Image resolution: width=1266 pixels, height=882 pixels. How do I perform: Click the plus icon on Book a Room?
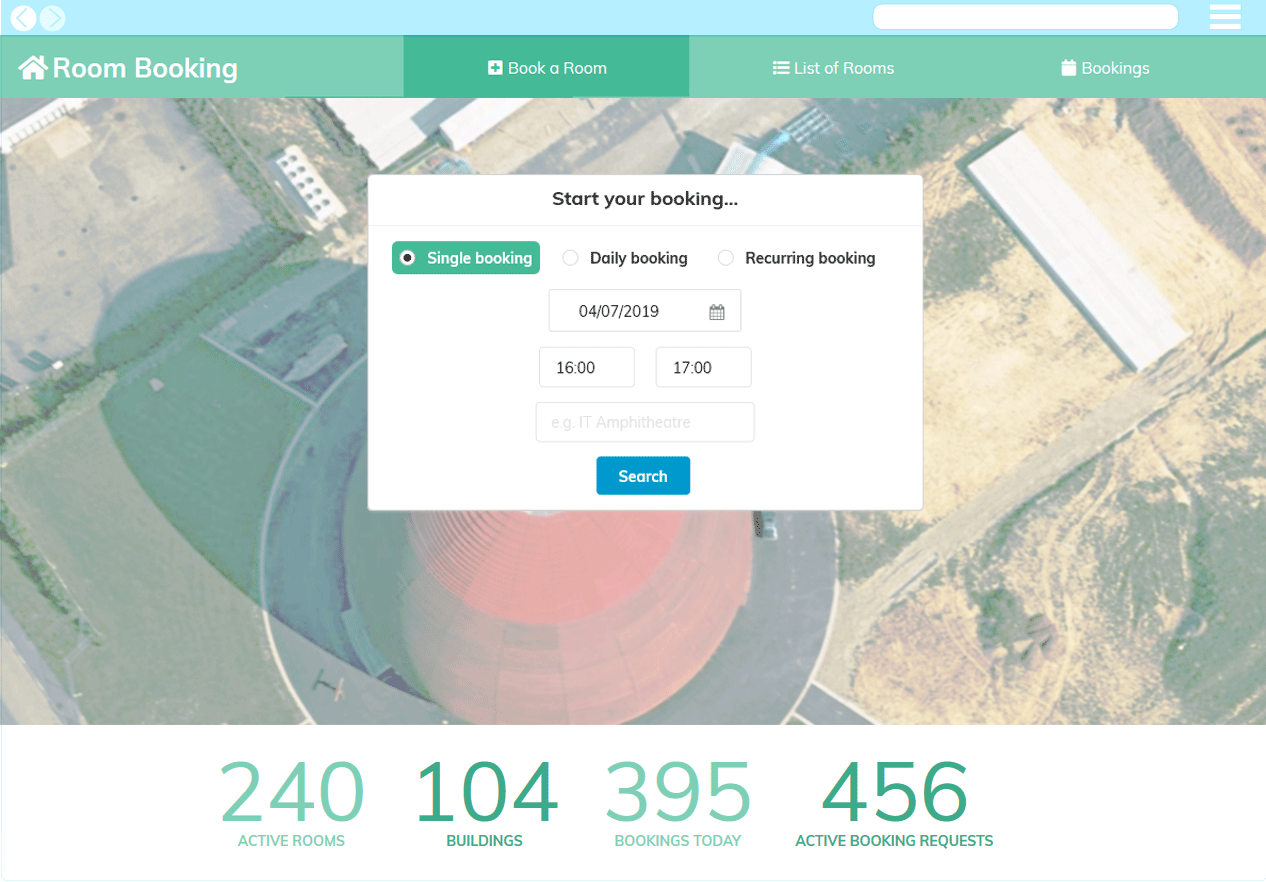pyautogui.click(x=495, y=68)
